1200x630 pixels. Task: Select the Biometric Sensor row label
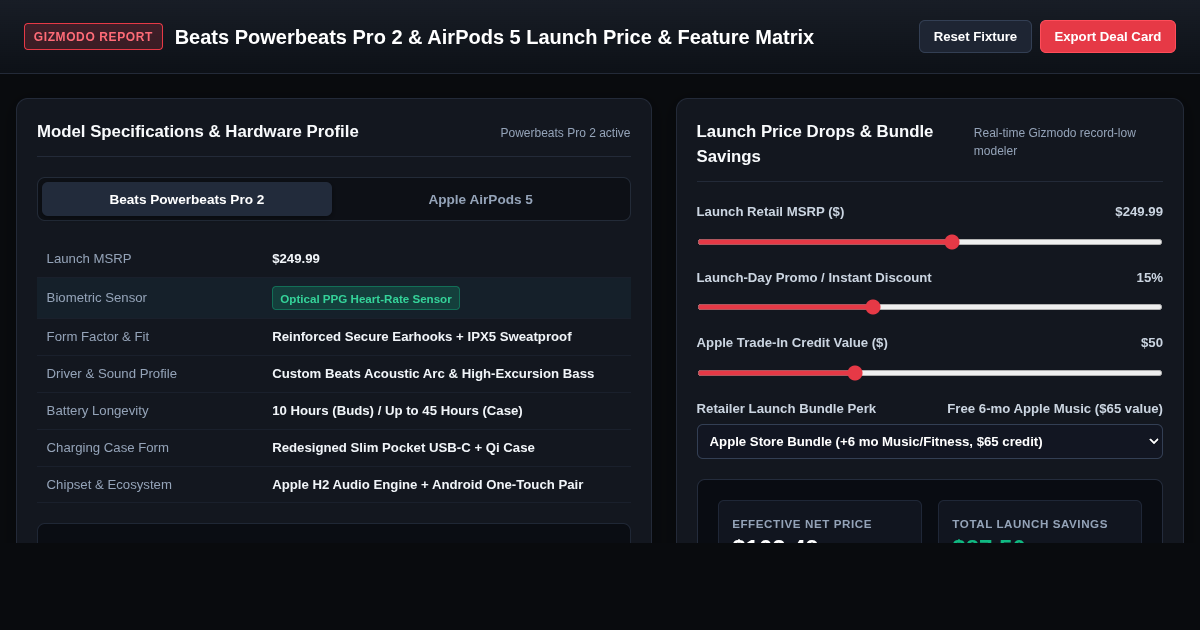(97, 298)
